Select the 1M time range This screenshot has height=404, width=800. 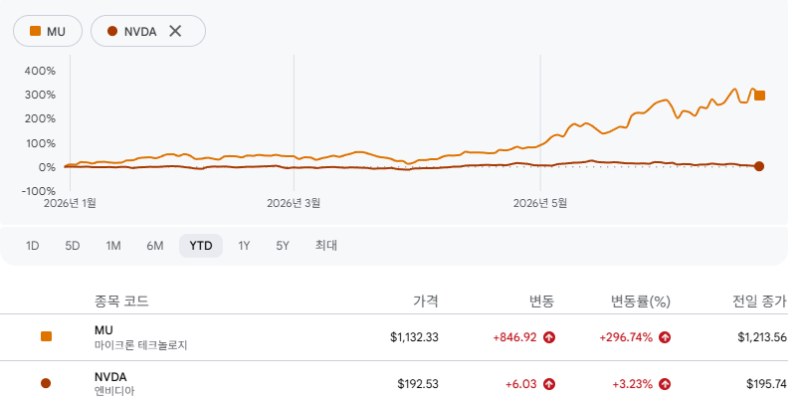tap(113, 246)
